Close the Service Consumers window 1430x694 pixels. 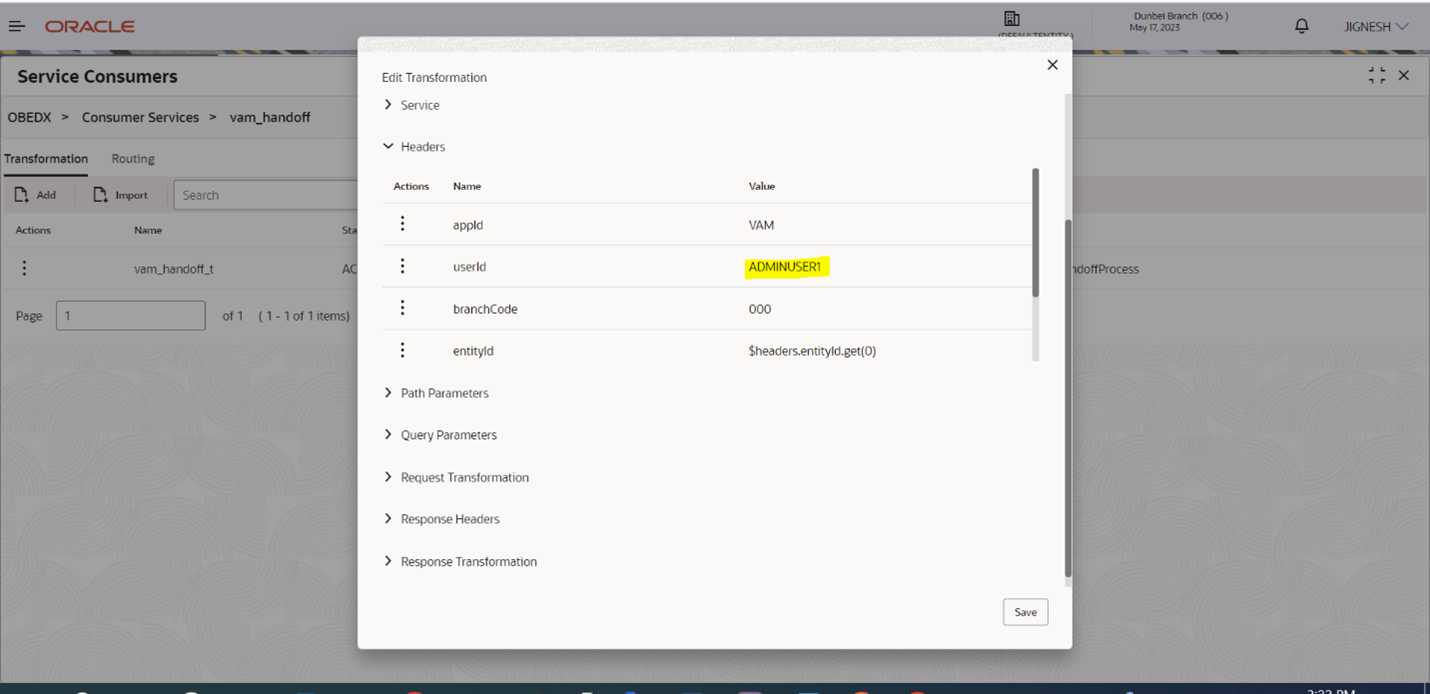point(1404,76)
